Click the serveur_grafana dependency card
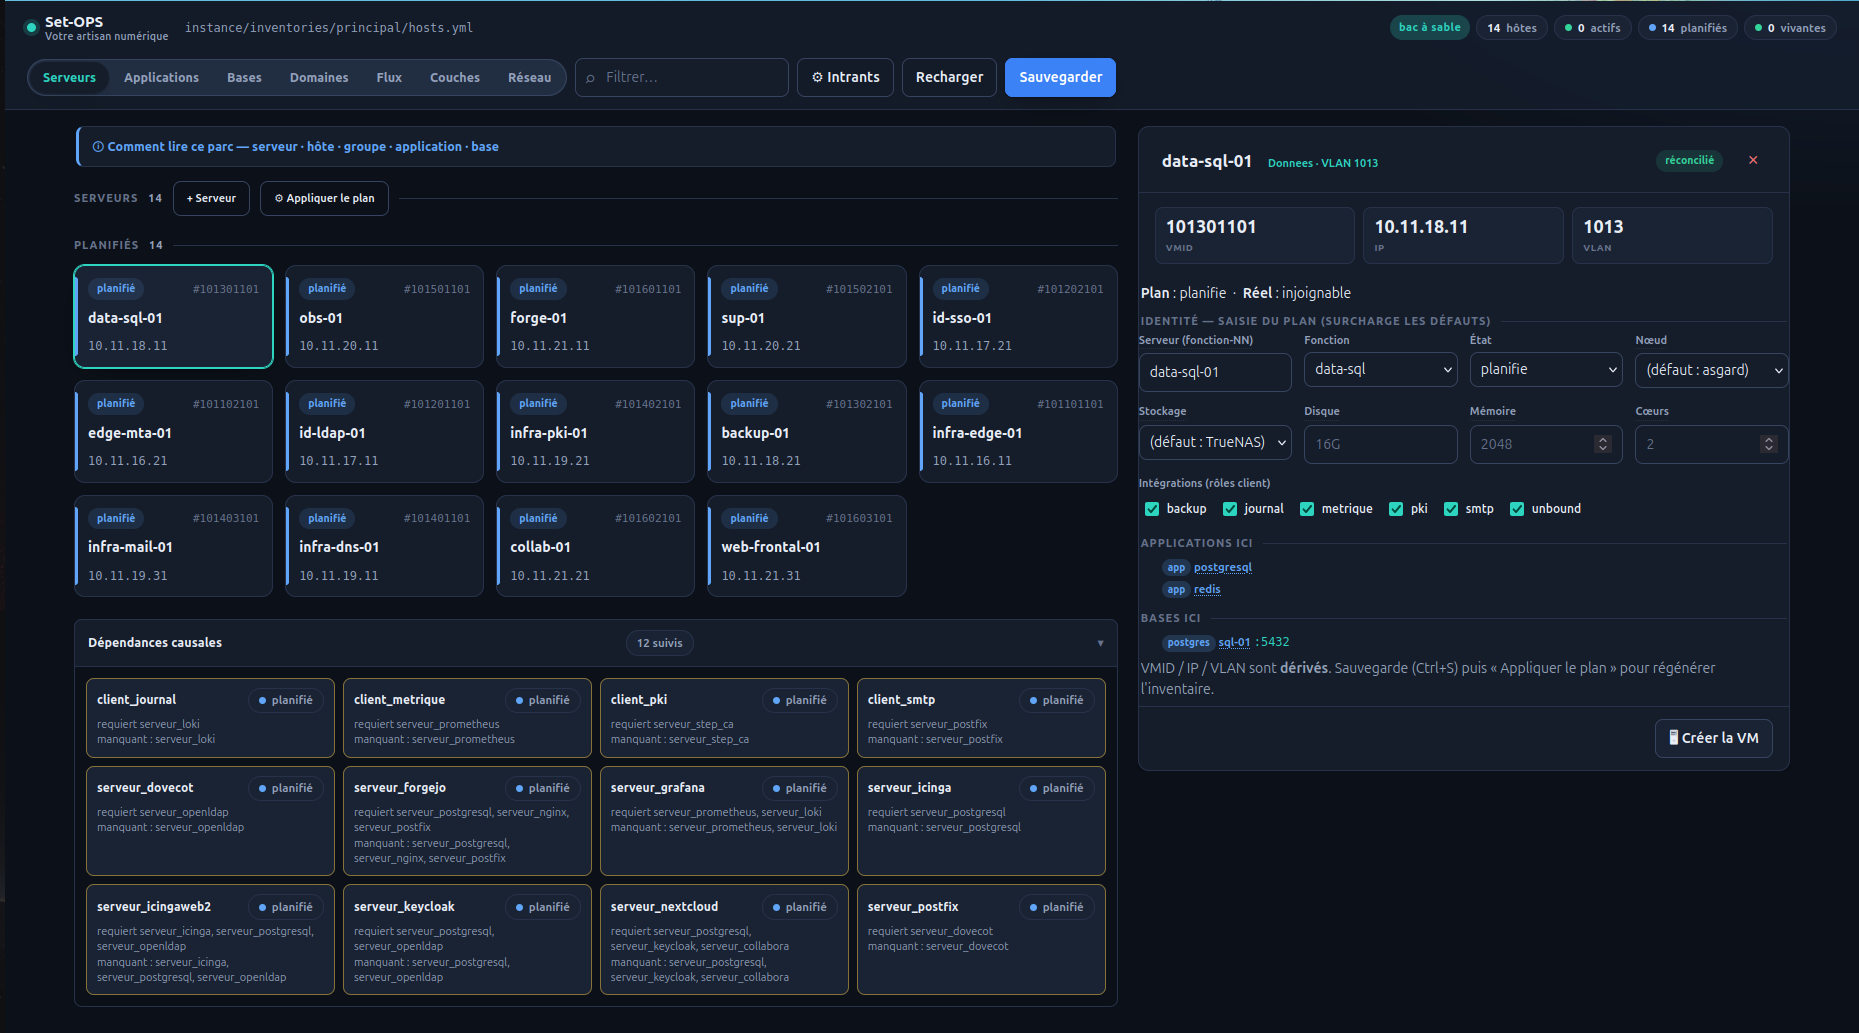 724,821
